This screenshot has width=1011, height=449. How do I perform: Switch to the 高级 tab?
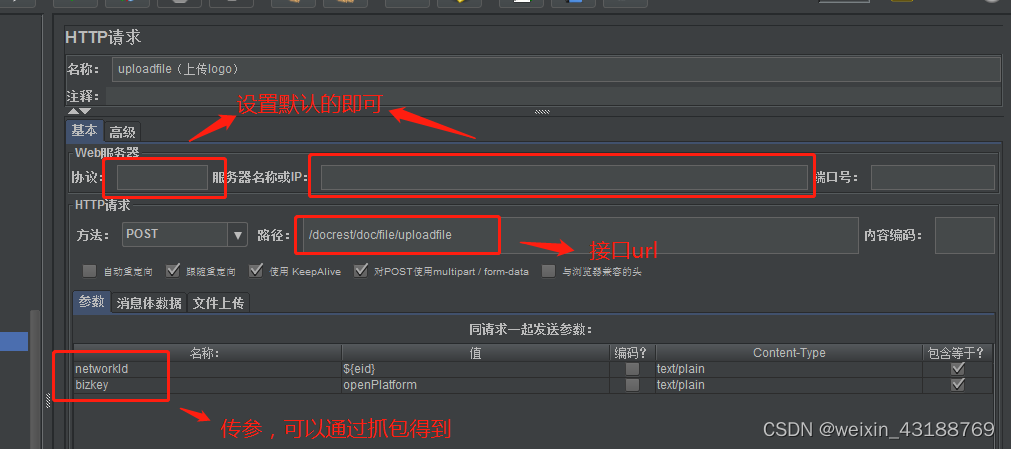pyautogui.click(x=122, y=132)
